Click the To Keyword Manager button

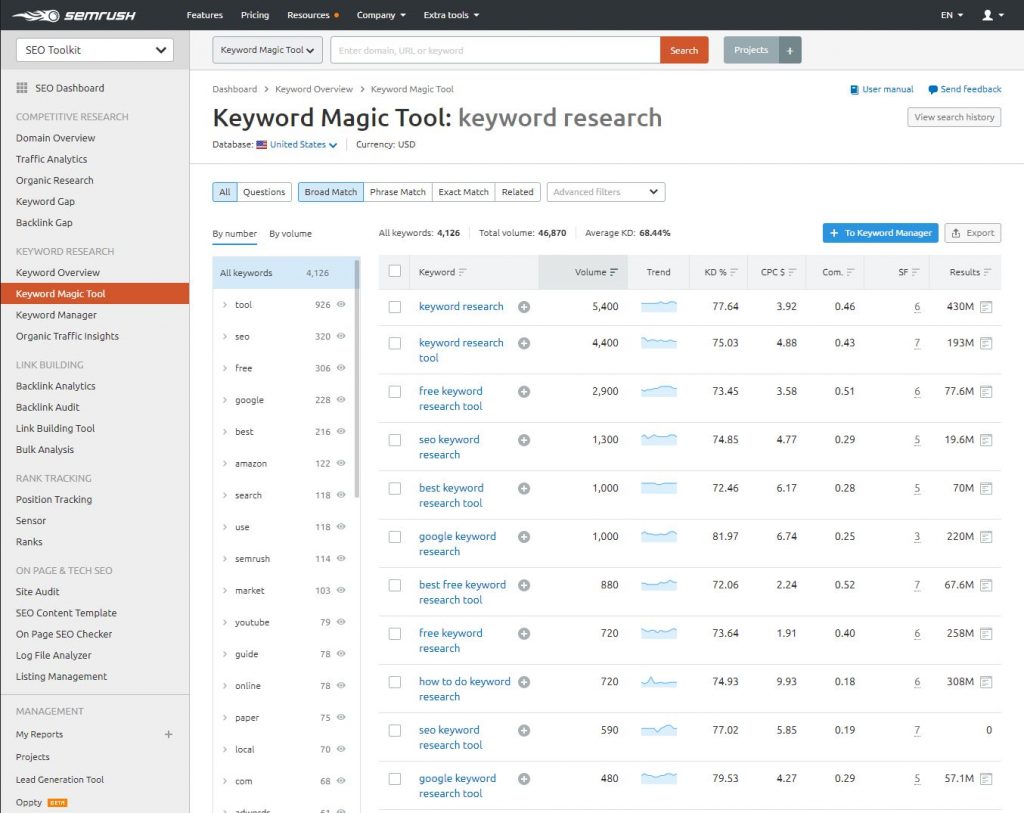coord(880,233)
